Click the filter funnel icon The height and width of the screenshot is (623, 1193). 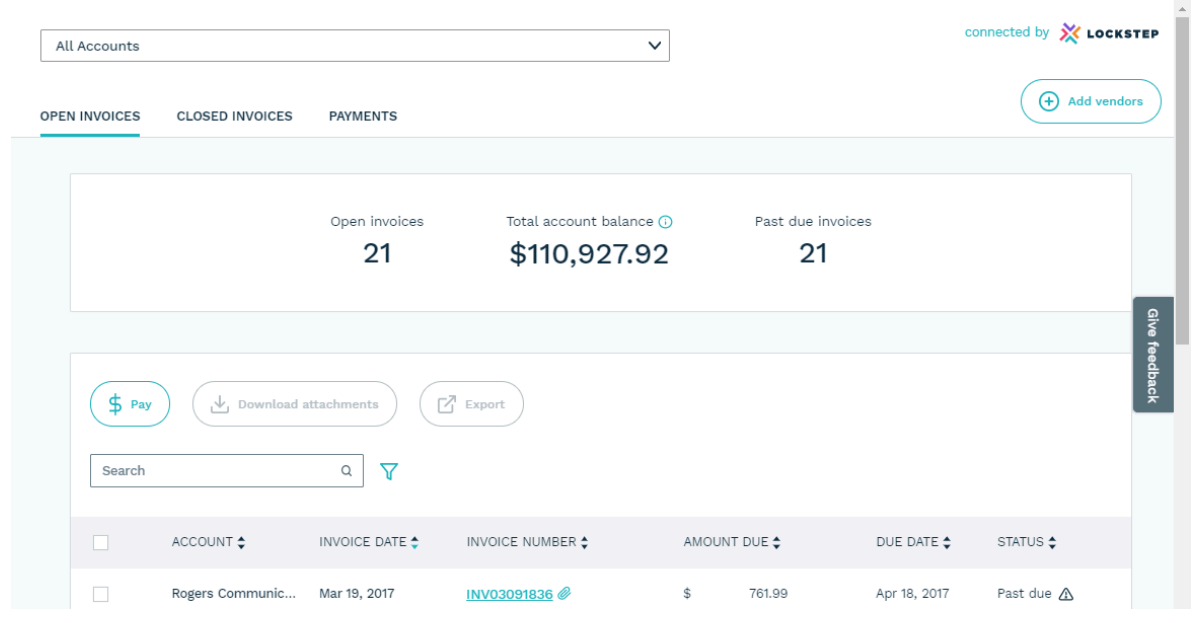point(389,471)
